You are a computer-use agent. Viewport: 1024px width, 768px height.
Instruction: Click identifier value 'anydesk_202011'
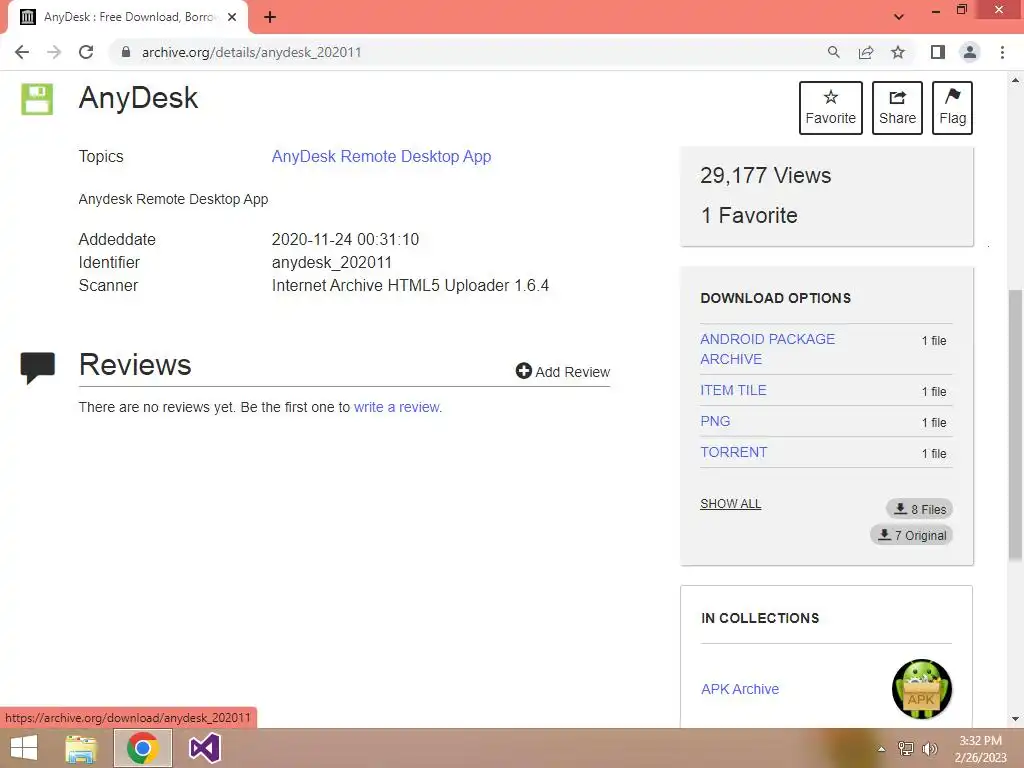coord(332,263)
